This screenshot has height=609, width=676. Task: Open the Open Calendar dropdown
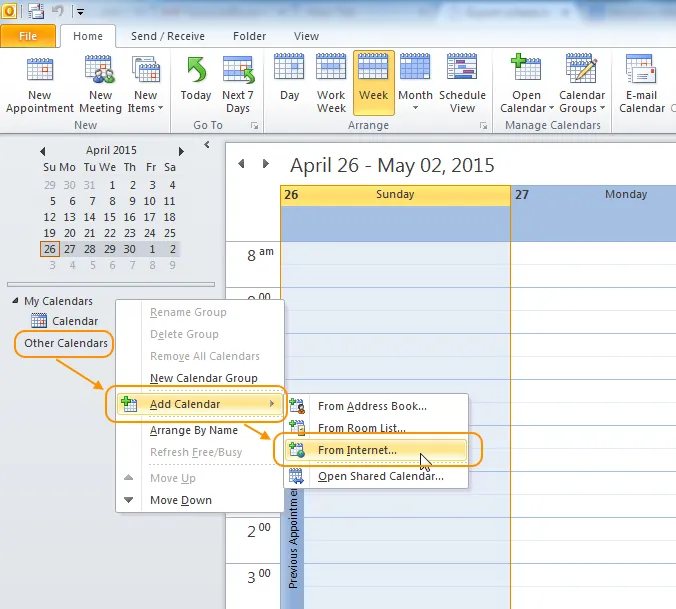click(x=526, y=84)
